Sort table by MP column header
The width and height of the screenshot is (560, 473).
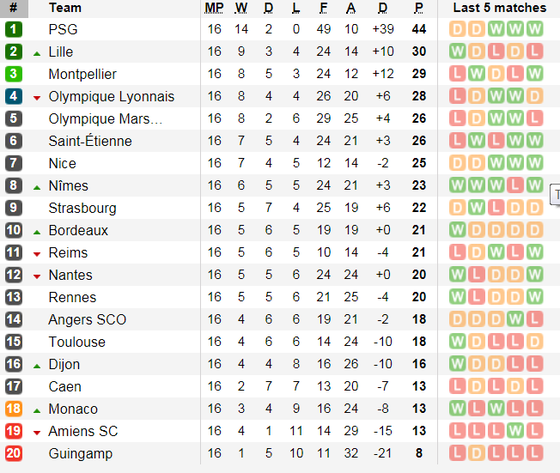coord(214,8)
